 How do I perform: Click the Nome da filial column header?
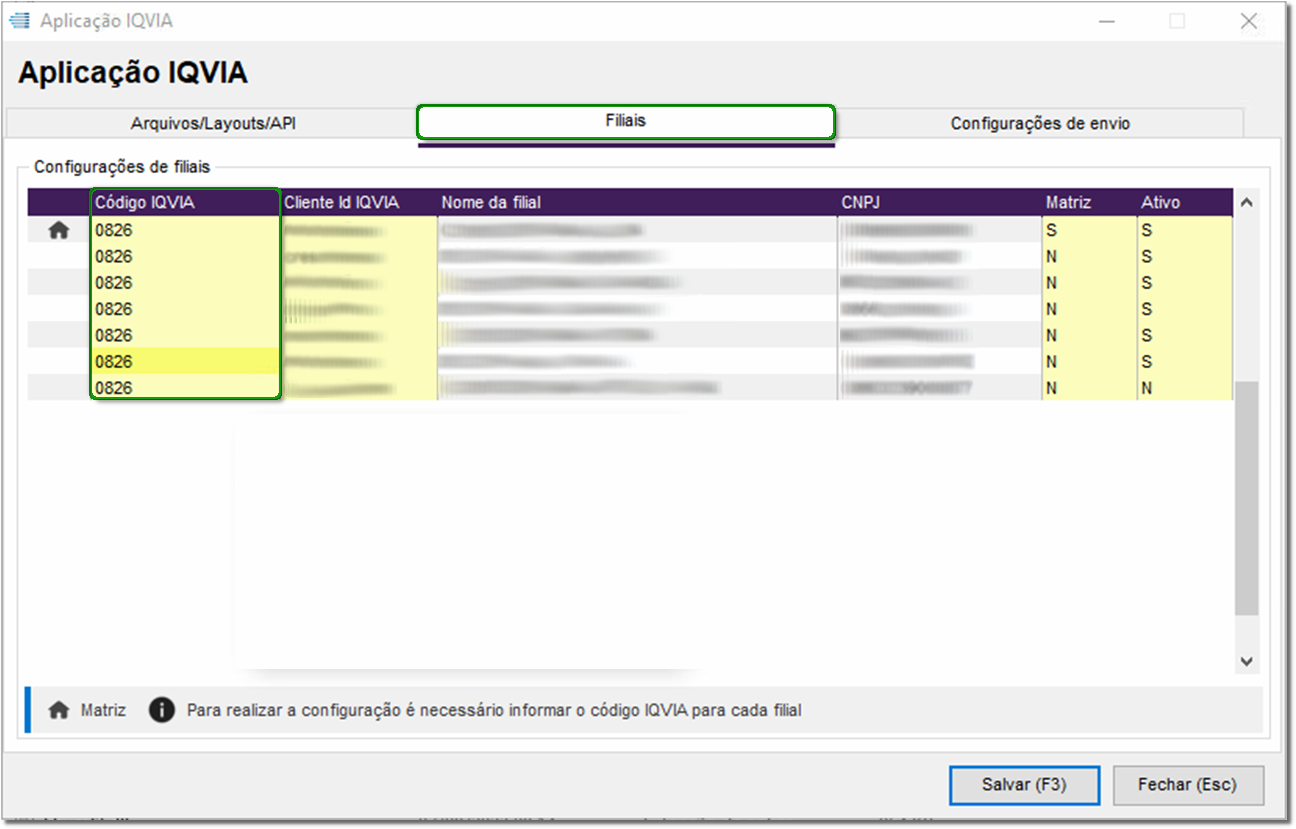coord(637,202)
